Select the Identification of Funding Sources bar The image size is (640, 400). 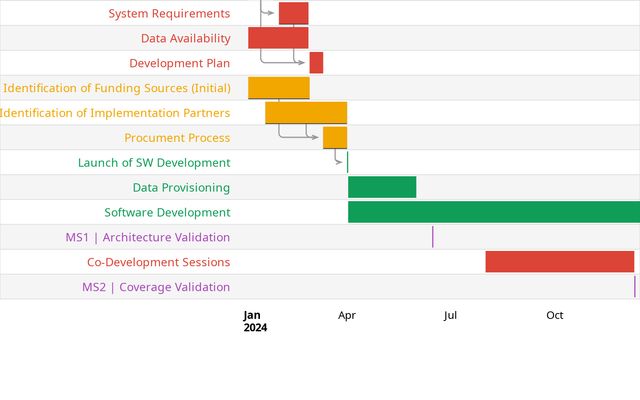[279, 88]
